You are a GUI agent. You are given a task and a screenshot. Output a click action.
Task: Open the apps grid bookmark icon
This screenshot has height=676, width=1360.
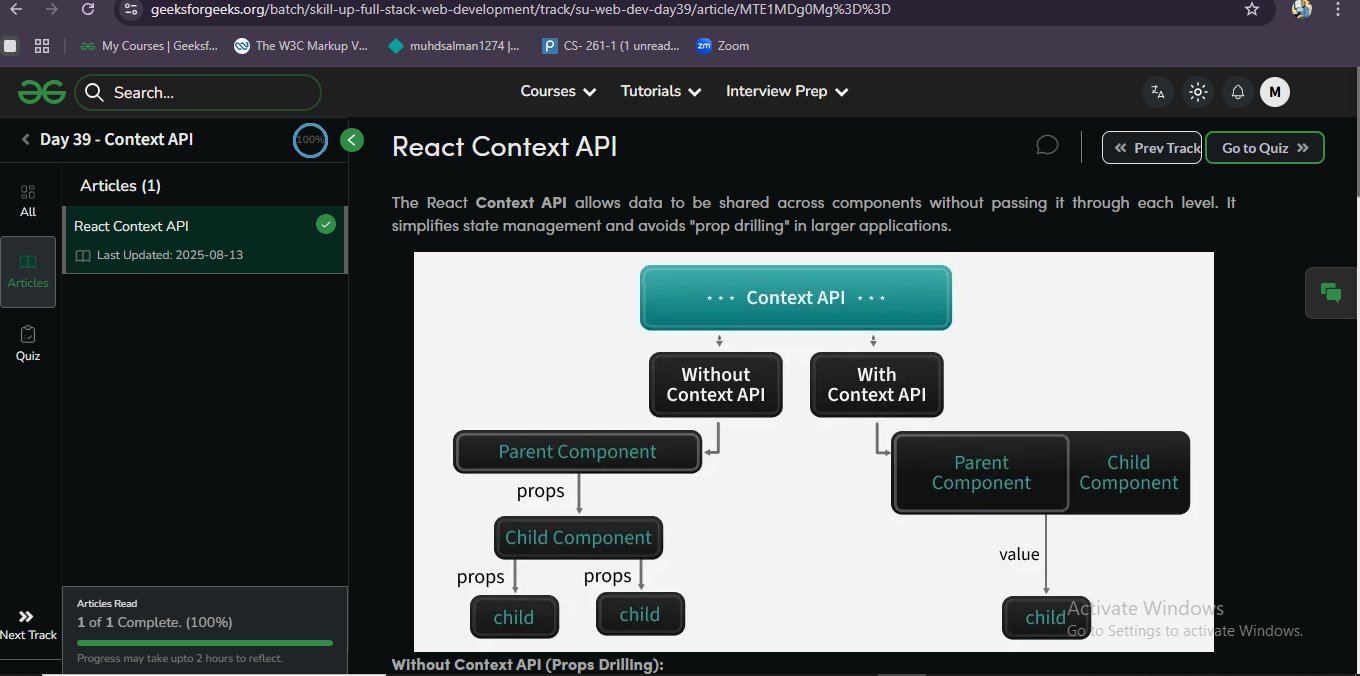[42, 46]
